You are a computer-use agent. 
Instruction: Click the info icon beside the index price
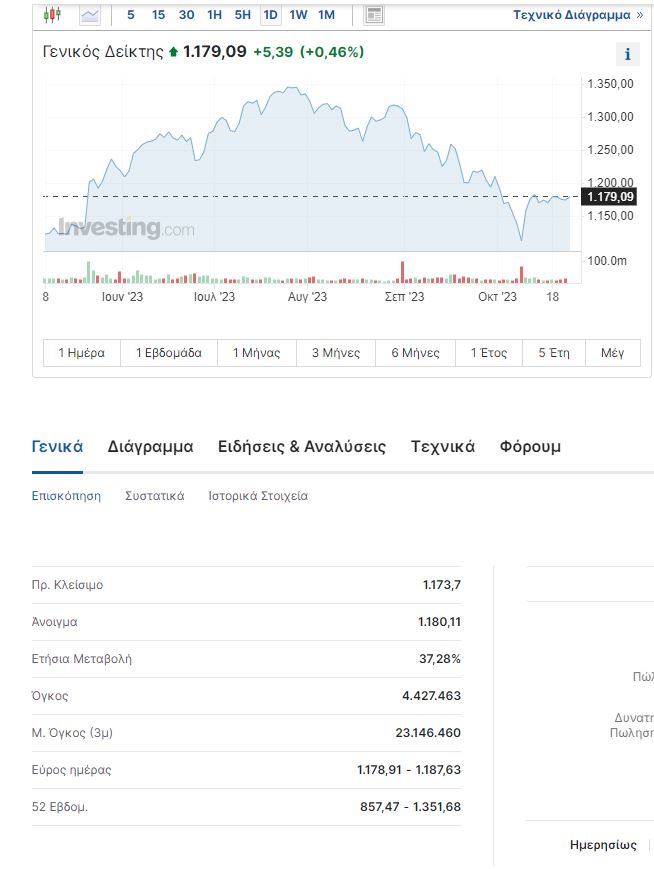tap(627, 55)
